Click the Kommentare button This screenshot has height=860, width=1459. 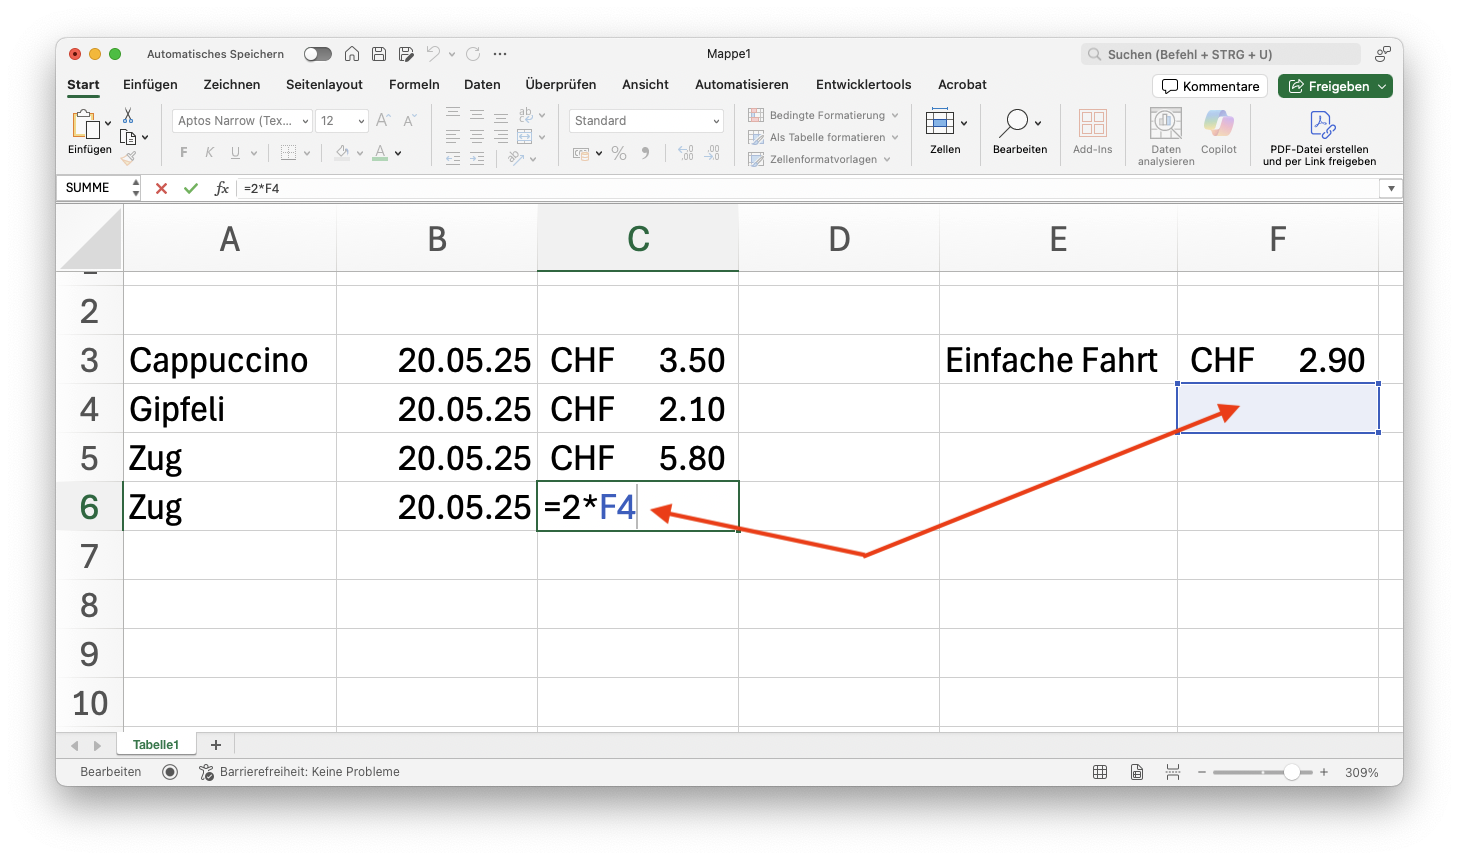pos(1210,86)
